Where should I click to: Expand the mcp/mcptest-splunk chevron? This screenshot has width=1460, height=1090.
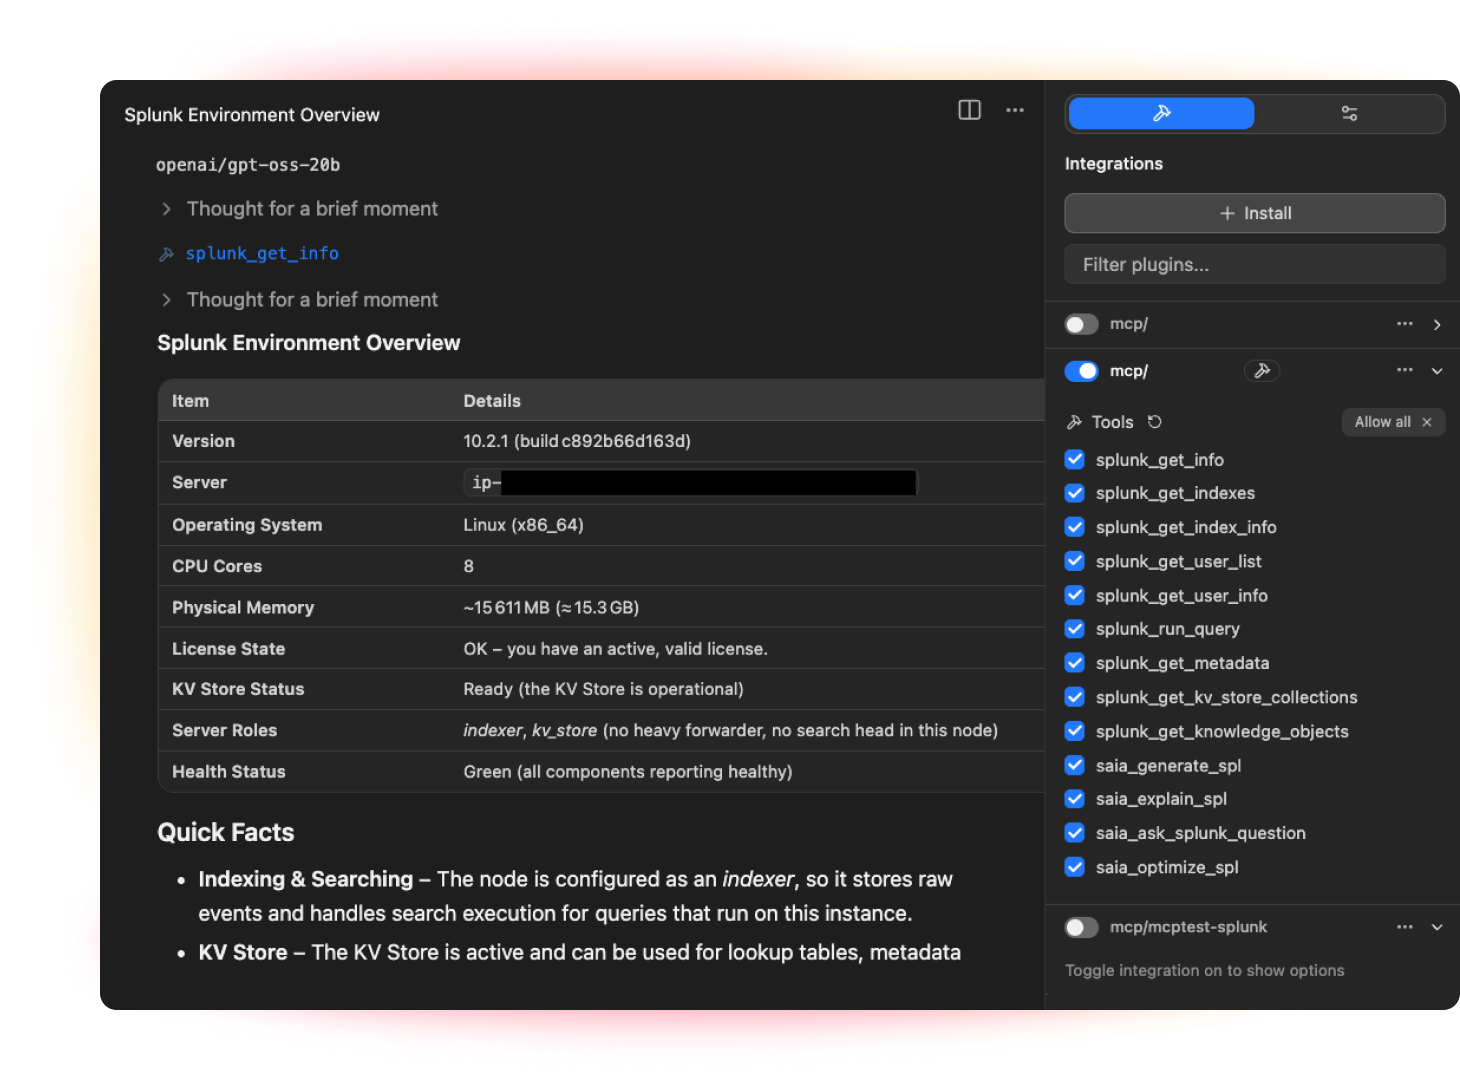(1437, 927)
